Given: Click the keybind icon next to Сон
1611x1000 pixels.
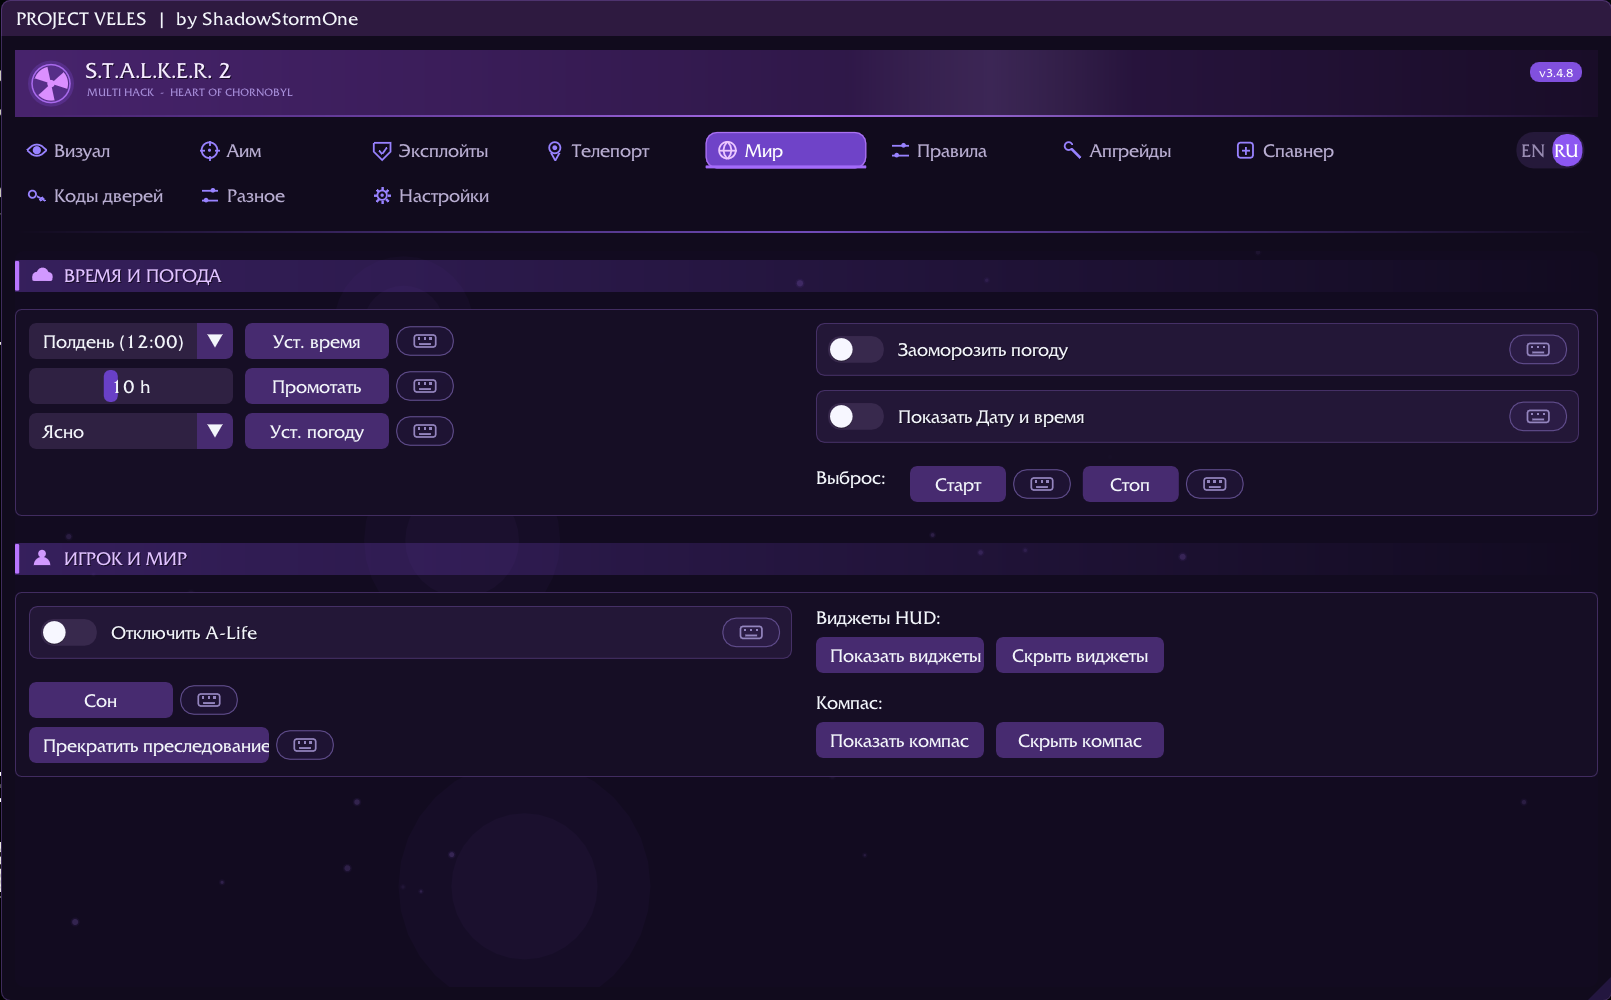Looking at the screenshot, I should (x=209, y=700).
